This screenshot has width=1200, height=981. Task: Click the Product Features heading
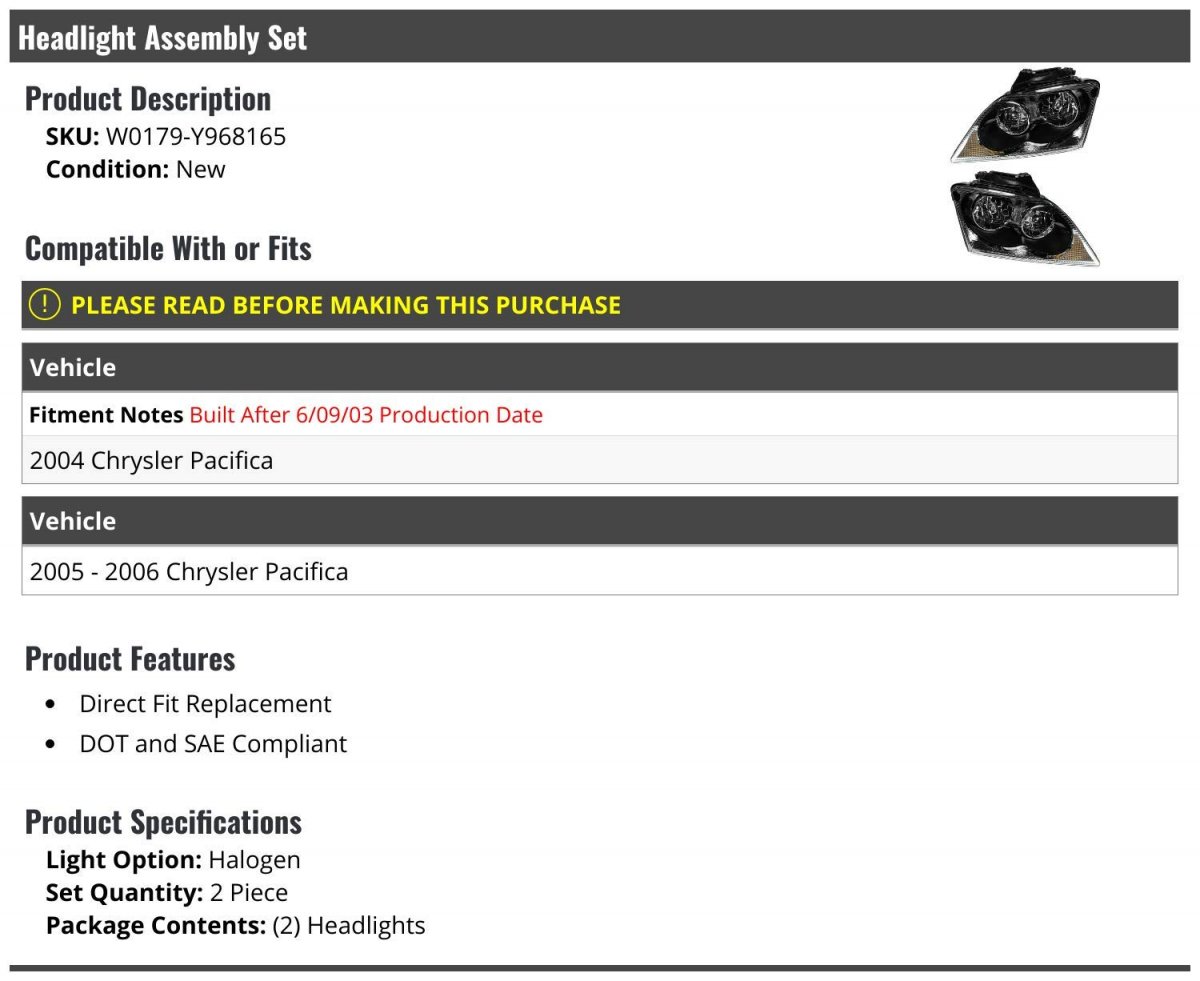point(130,658)
